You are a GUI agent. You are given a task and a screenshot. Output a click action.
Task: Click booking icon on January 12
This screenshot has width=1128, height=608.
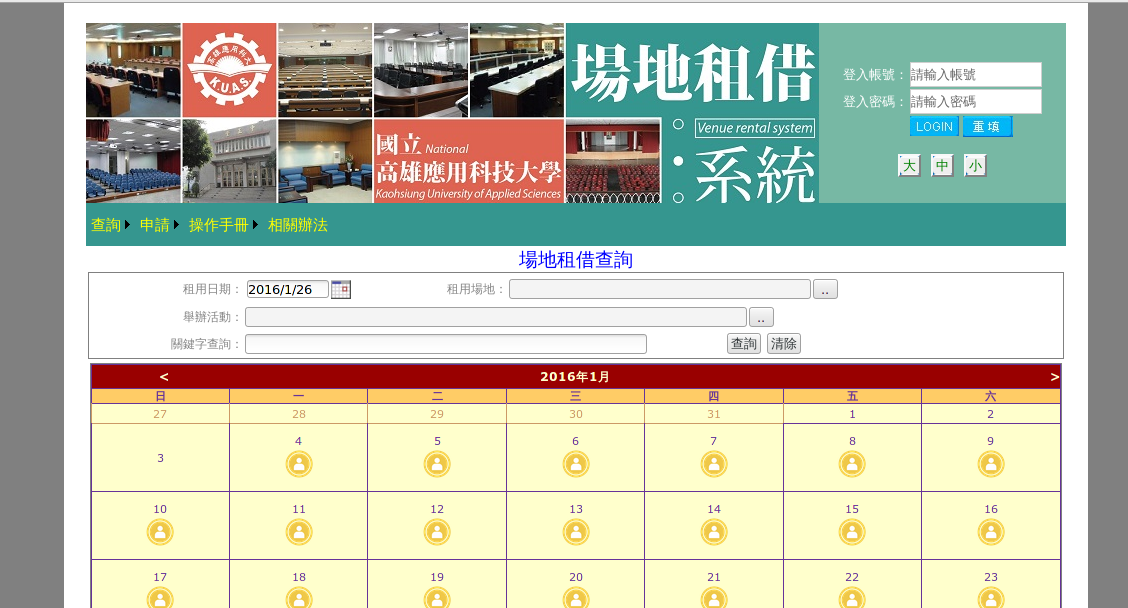pos(437,532)
